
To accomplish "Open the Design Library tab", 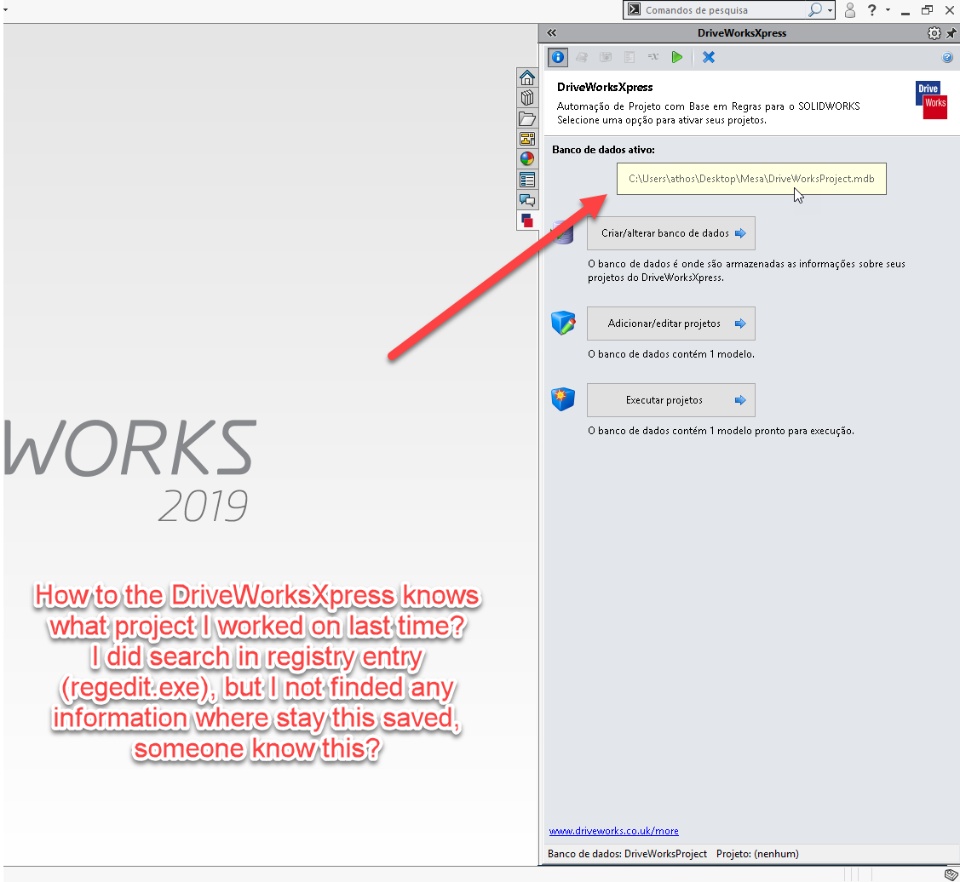I will click(527, 98).
